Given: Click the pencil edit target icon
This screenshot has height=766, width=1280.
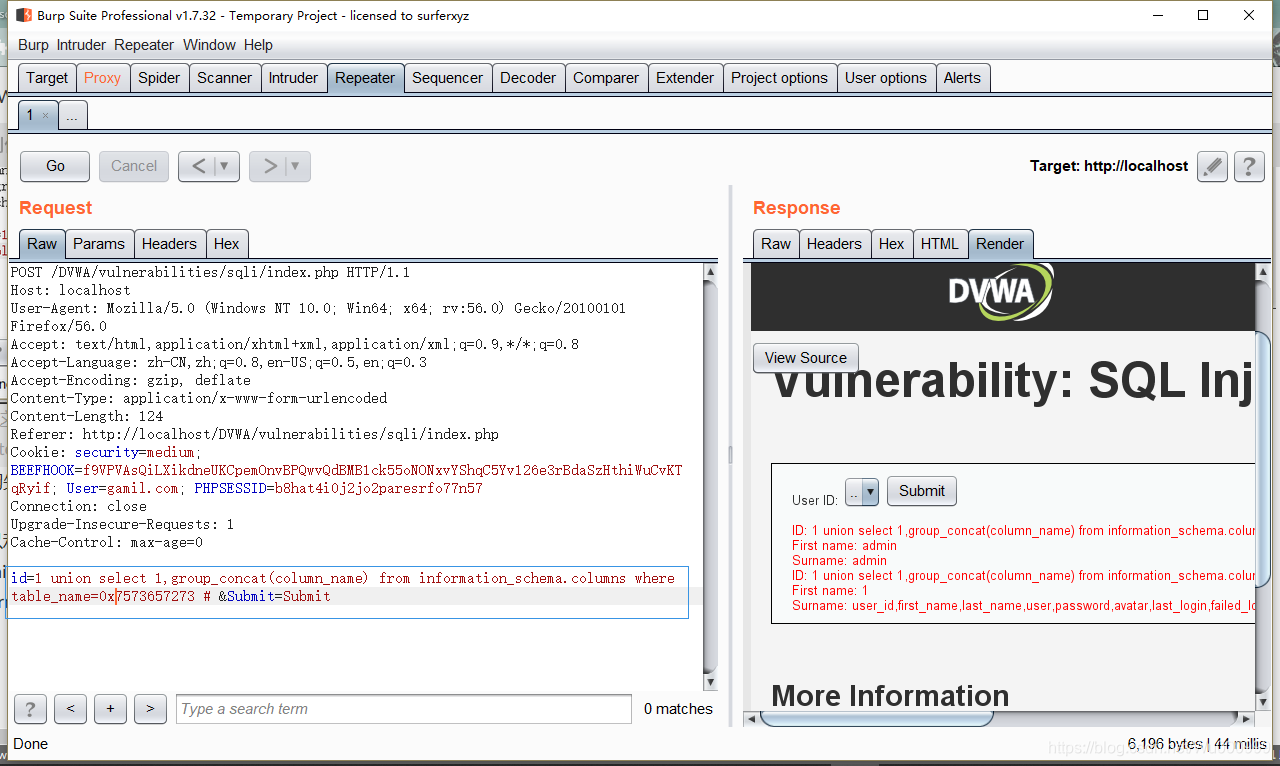Looking at the screenshot, I should (x=1212, y=166).
